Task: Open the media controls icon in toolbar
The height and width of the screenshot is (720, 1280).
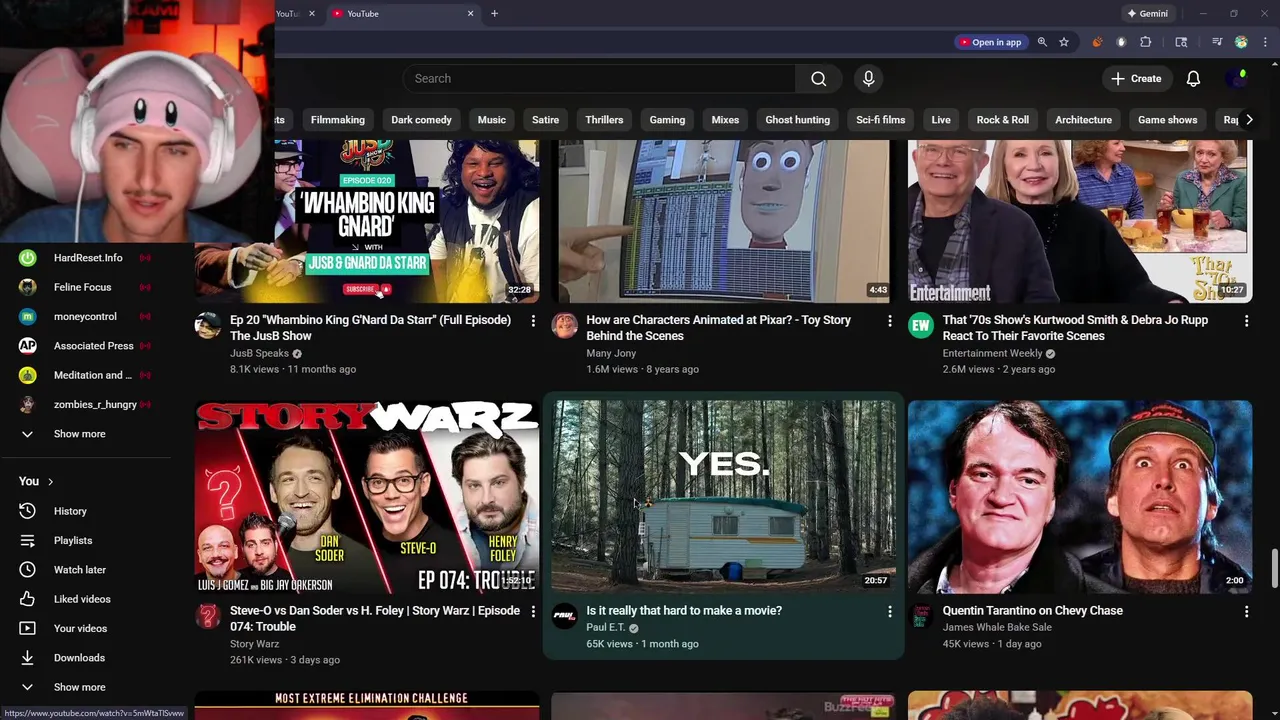Action: (x=1217, y=42)
